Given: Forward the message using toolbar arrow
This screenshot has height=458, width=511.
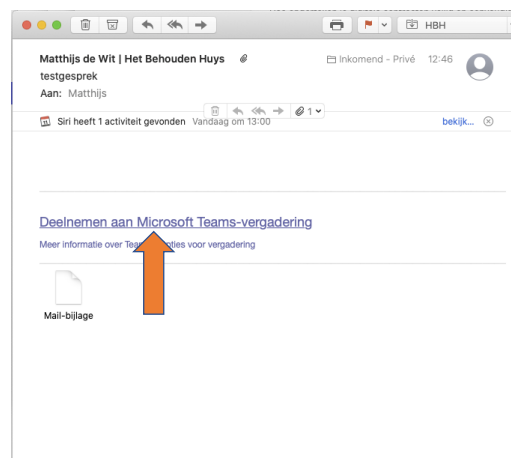Looking at the screenshot, I should tap(201, 25).
